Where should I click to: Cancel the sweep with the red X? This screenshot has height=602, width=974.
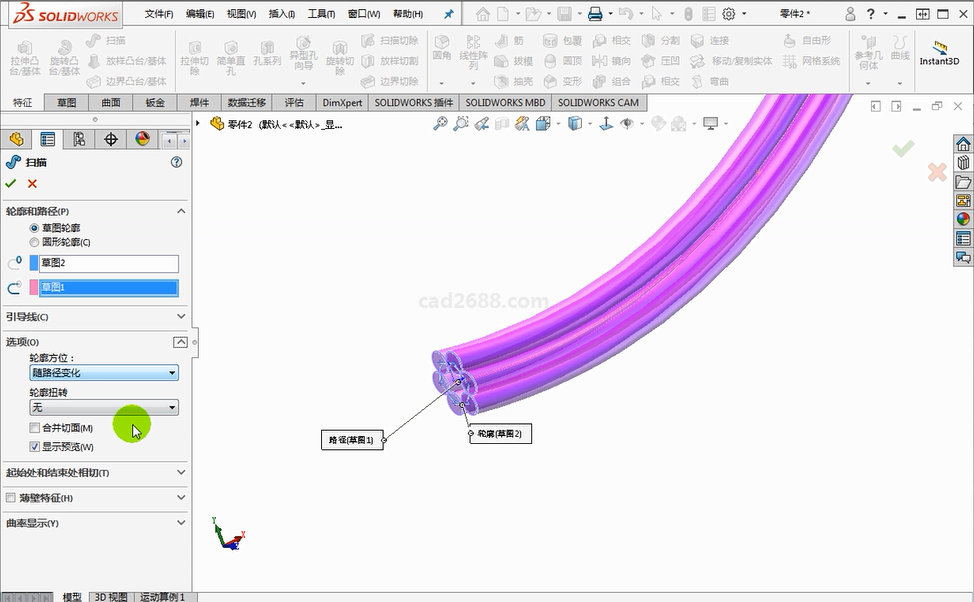(32, 184)
